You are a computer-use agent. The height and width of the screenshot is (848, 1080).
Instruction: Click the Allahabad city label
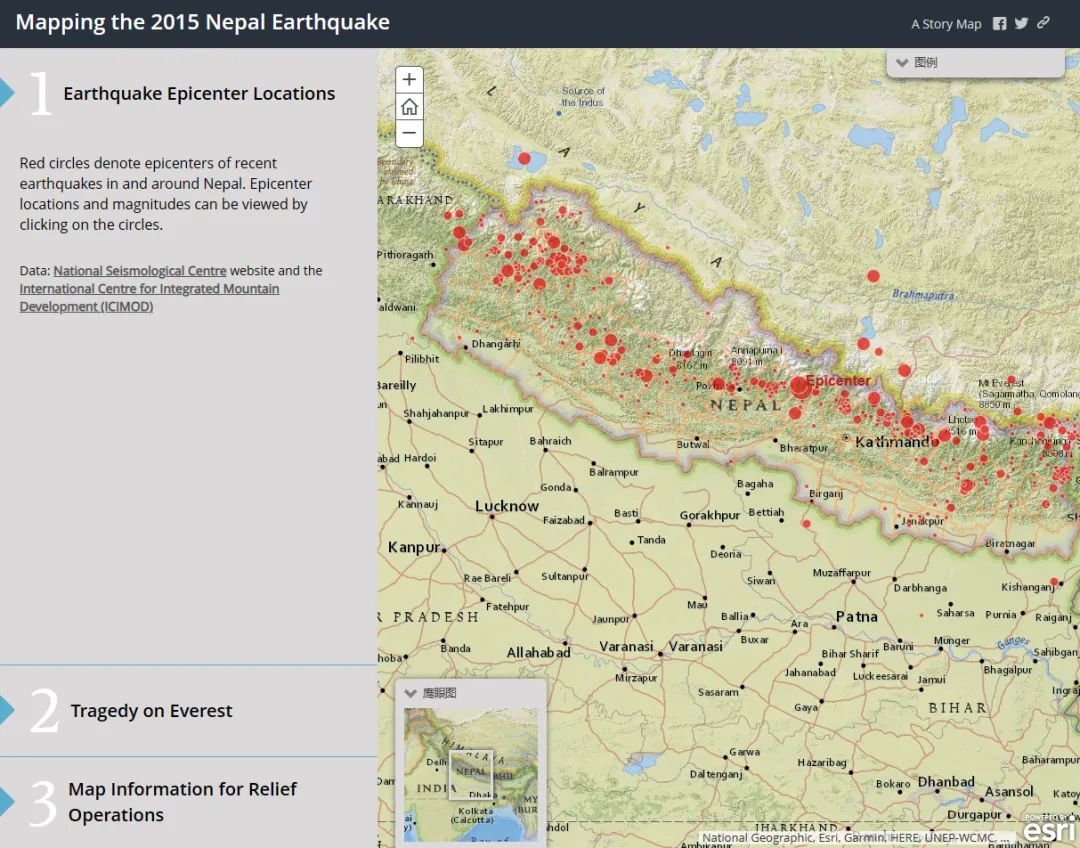[x=539, y=652]
